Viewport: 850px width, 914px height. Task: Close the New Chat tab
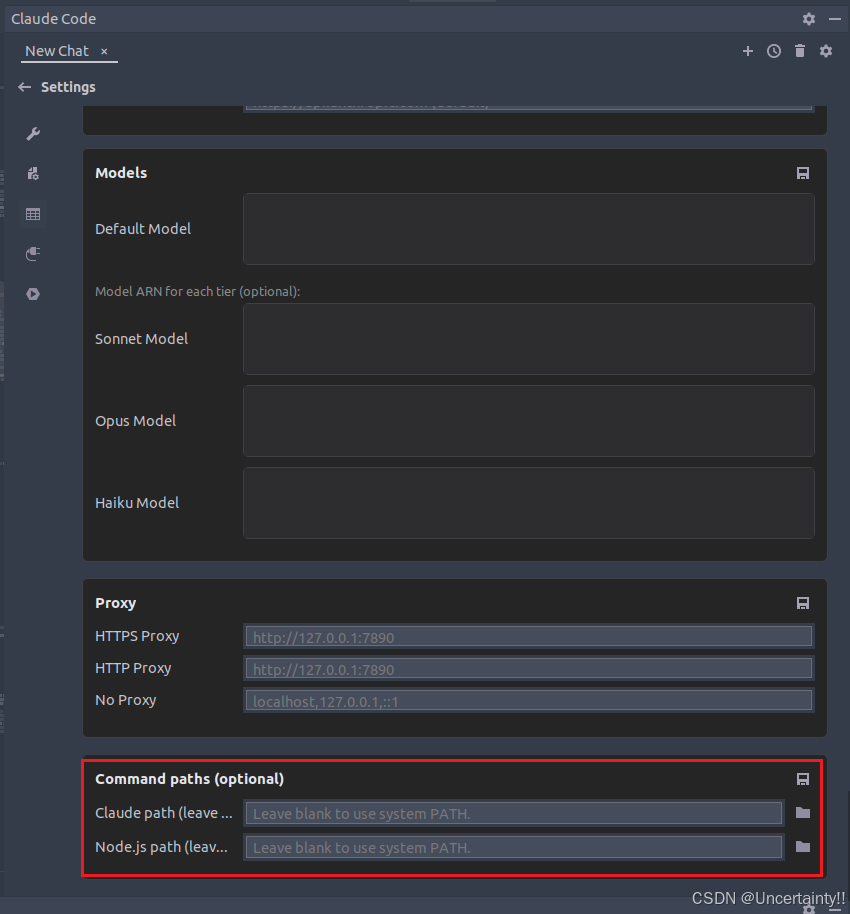tap(104, 52)
